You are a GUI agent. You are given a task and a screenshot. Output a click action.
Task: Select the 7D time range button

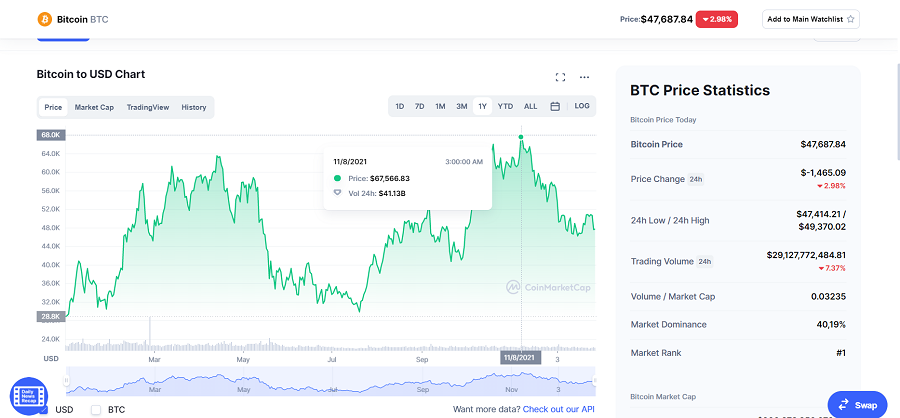coord(420,106)
